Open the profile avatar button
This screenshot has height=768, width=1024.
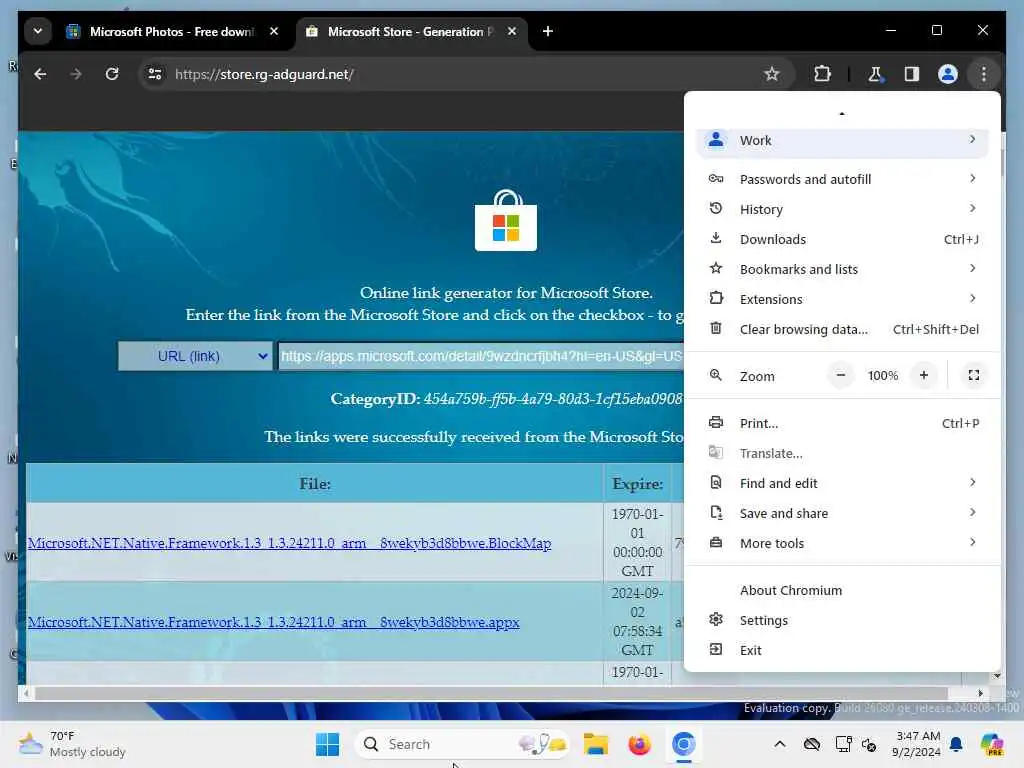(948, 74)
